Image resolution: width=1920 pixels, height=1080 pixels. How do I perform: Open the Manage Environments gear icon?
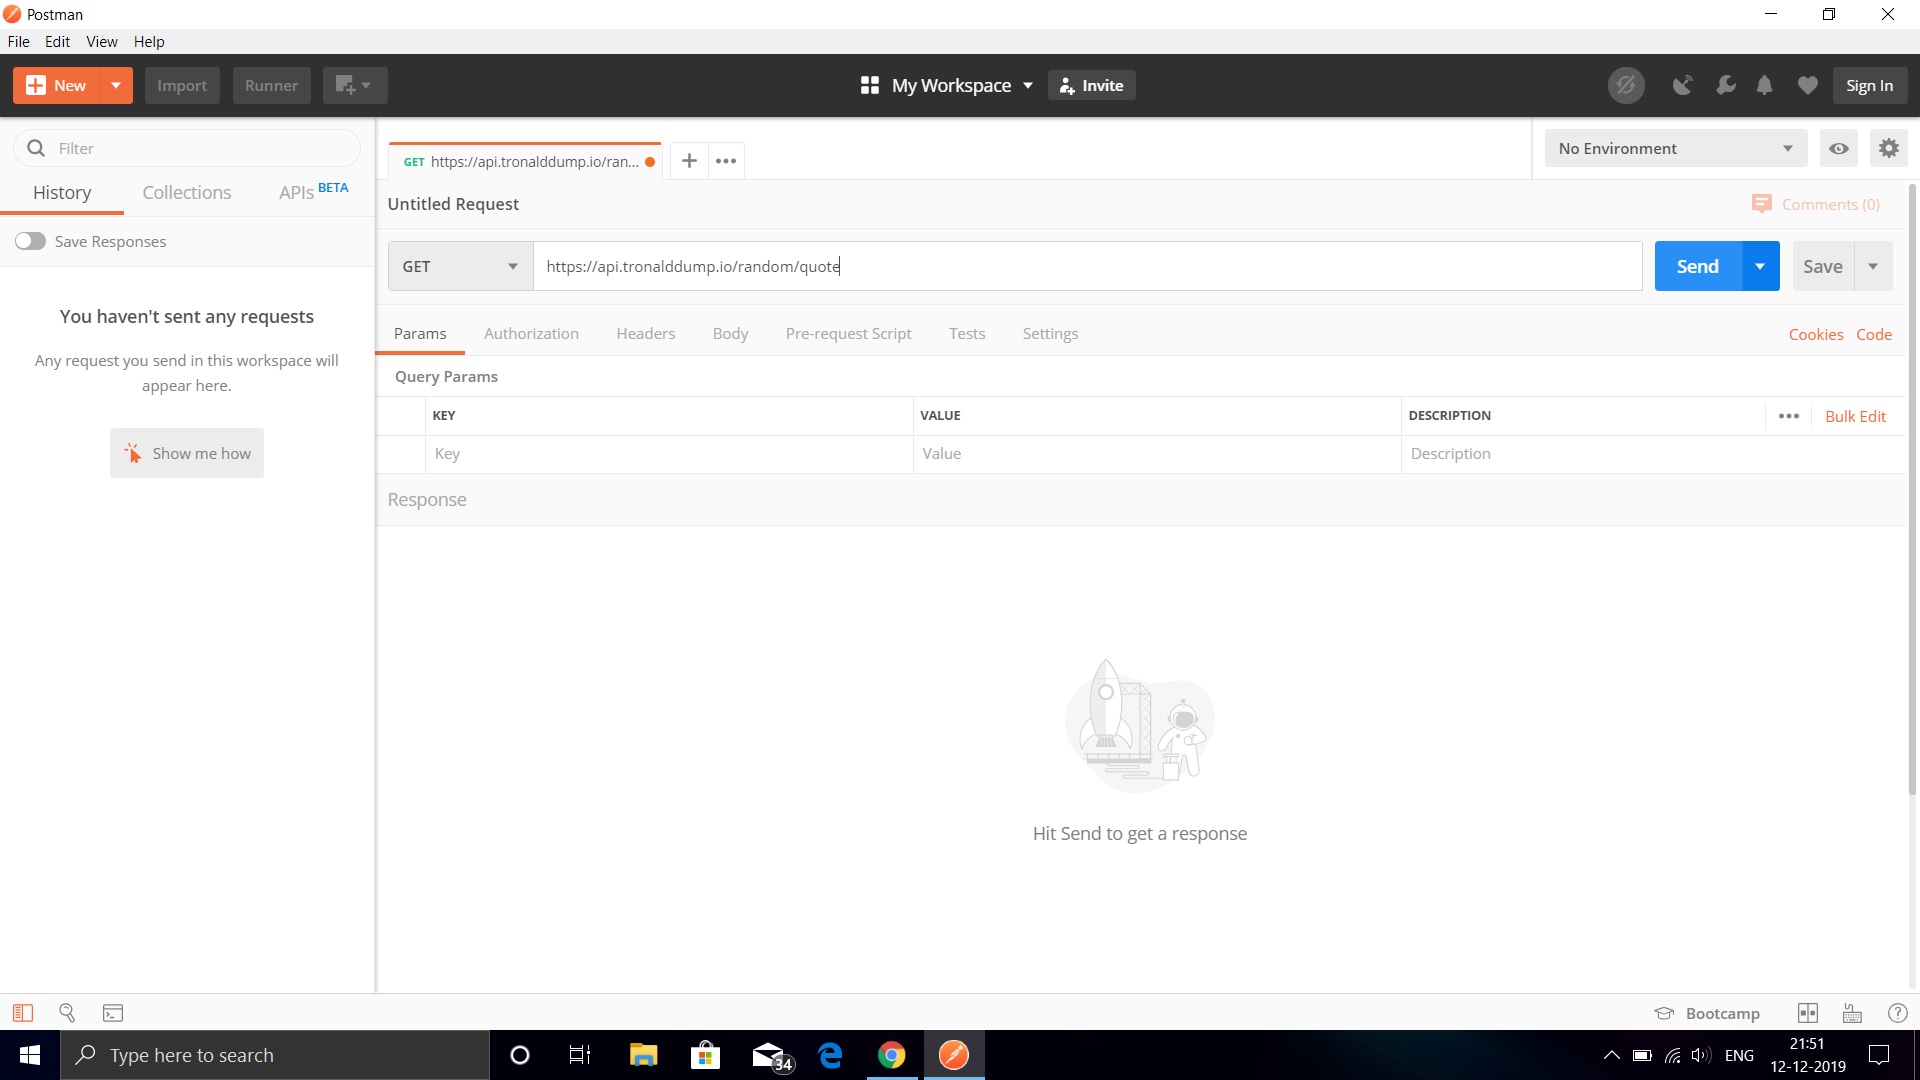pyautogui.click(x=1888, y=148)
